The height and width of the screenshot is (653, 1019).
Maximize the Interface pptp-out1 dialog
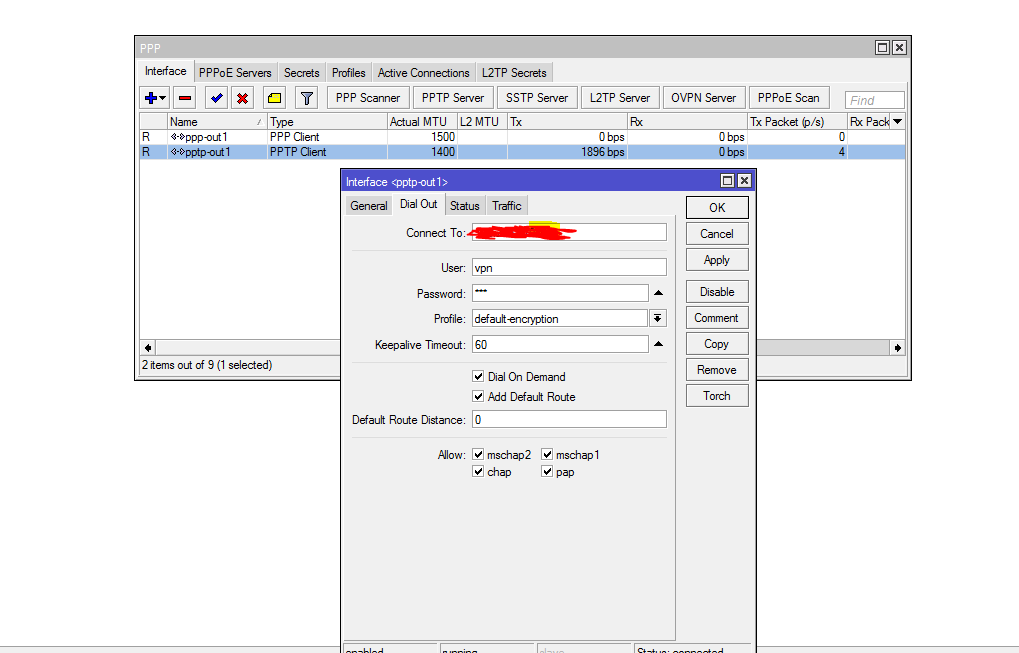(728, 181)
